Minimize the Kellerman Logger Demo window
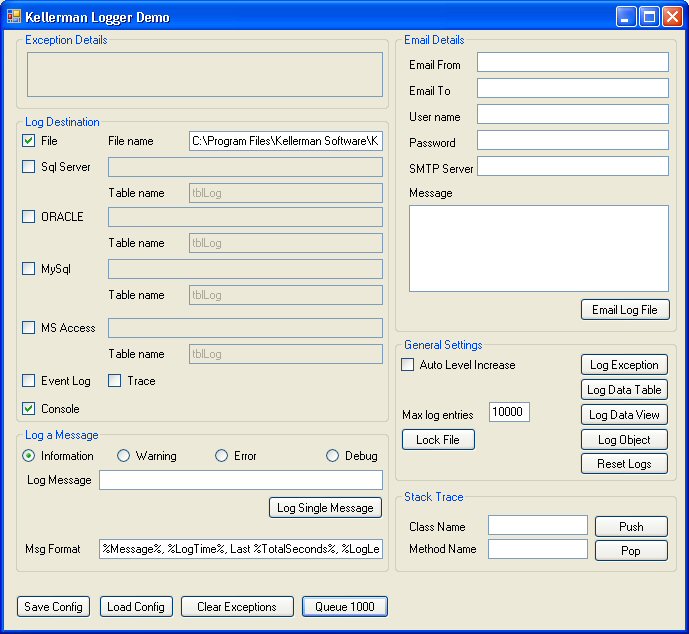Image resolution: width=689 pixels, height=634 pixels. (626, 17)
